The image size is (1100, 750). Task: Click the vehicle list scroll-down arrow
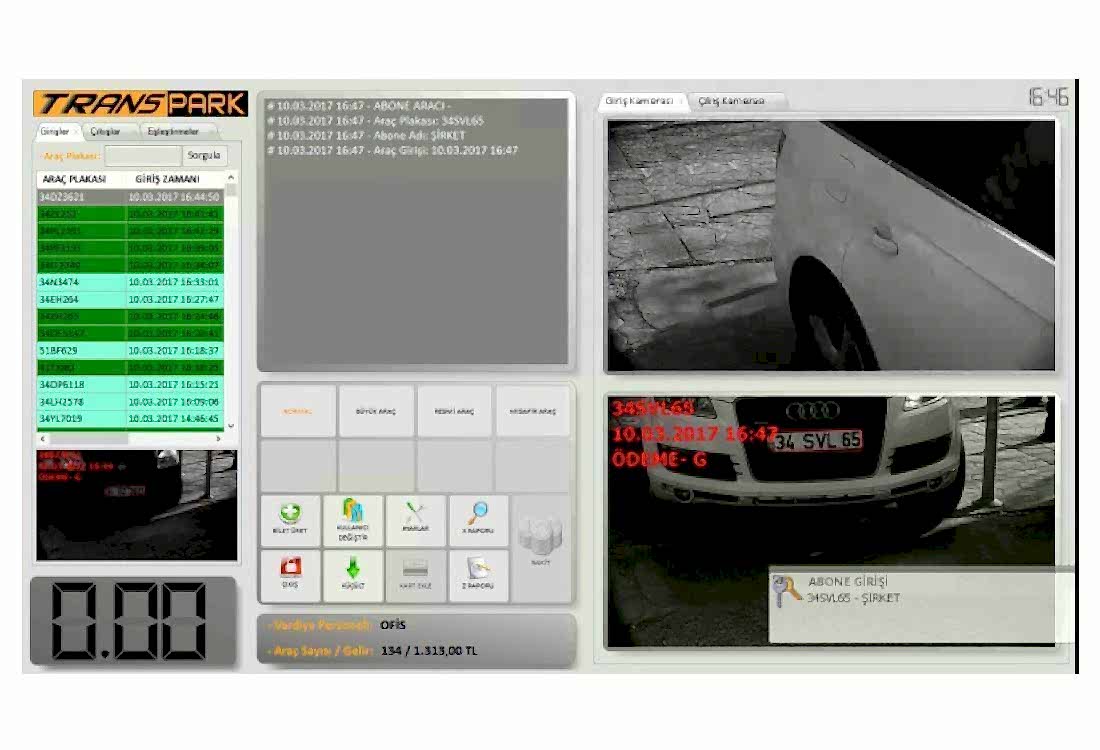point(231,425)
